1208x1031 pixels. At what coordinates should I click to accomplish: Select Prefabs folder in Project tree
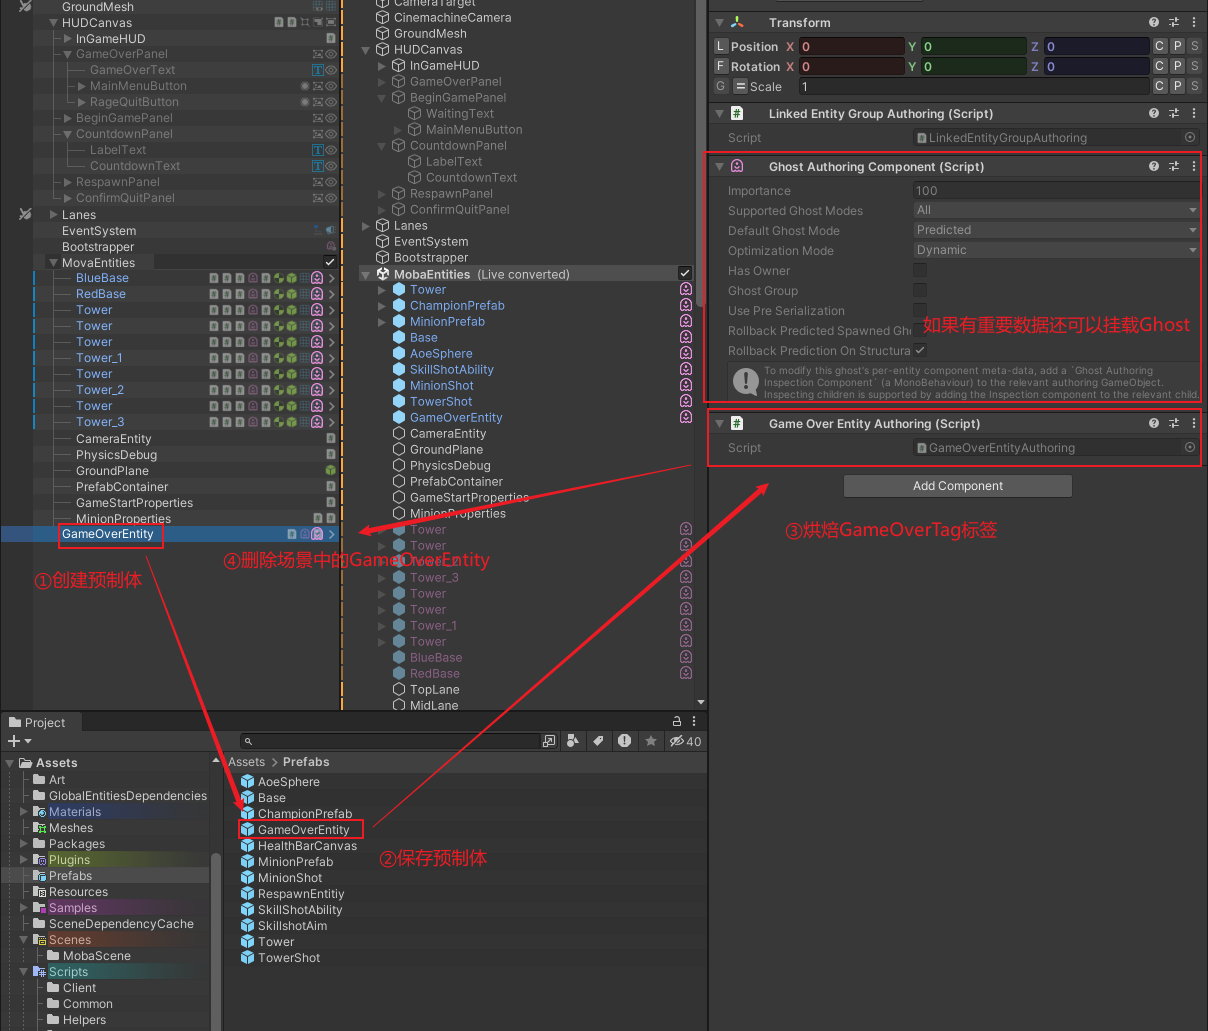click(x=70, y=876)
